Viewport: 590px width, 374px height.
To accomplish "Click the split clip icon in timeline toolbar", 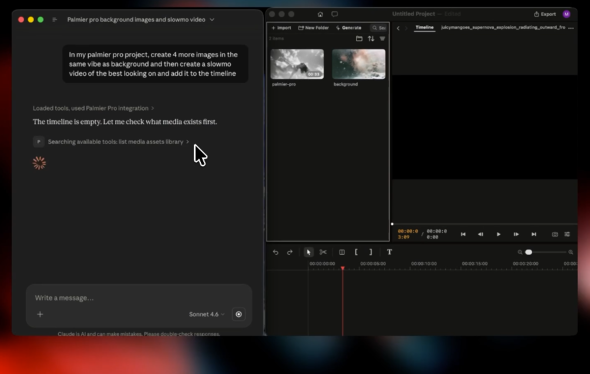I will [342, 252].
